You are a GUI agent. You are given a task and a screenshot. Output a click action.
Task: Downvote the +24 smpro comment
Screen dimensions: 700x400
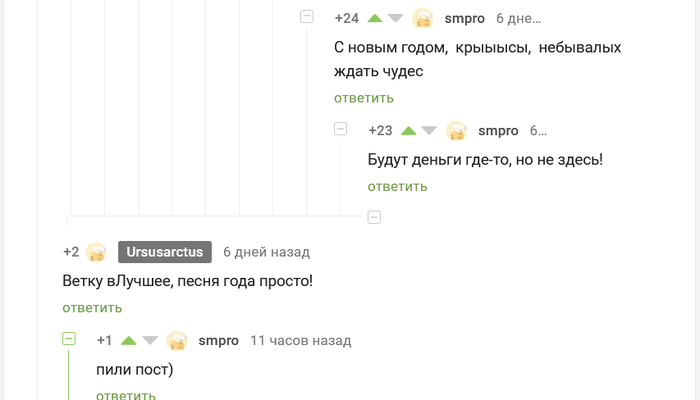tap(396, 18)
